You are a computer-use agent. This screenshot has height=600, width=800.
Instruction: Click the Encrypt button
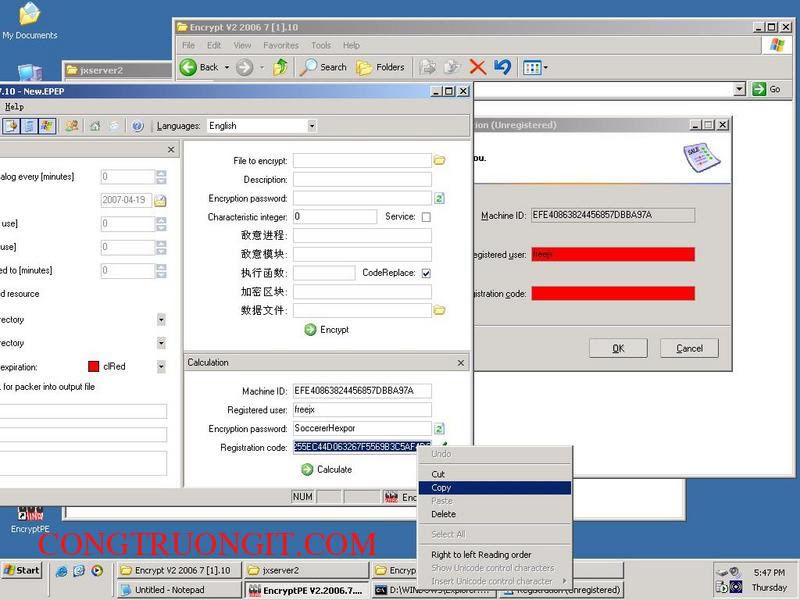(x=327, y=330)
